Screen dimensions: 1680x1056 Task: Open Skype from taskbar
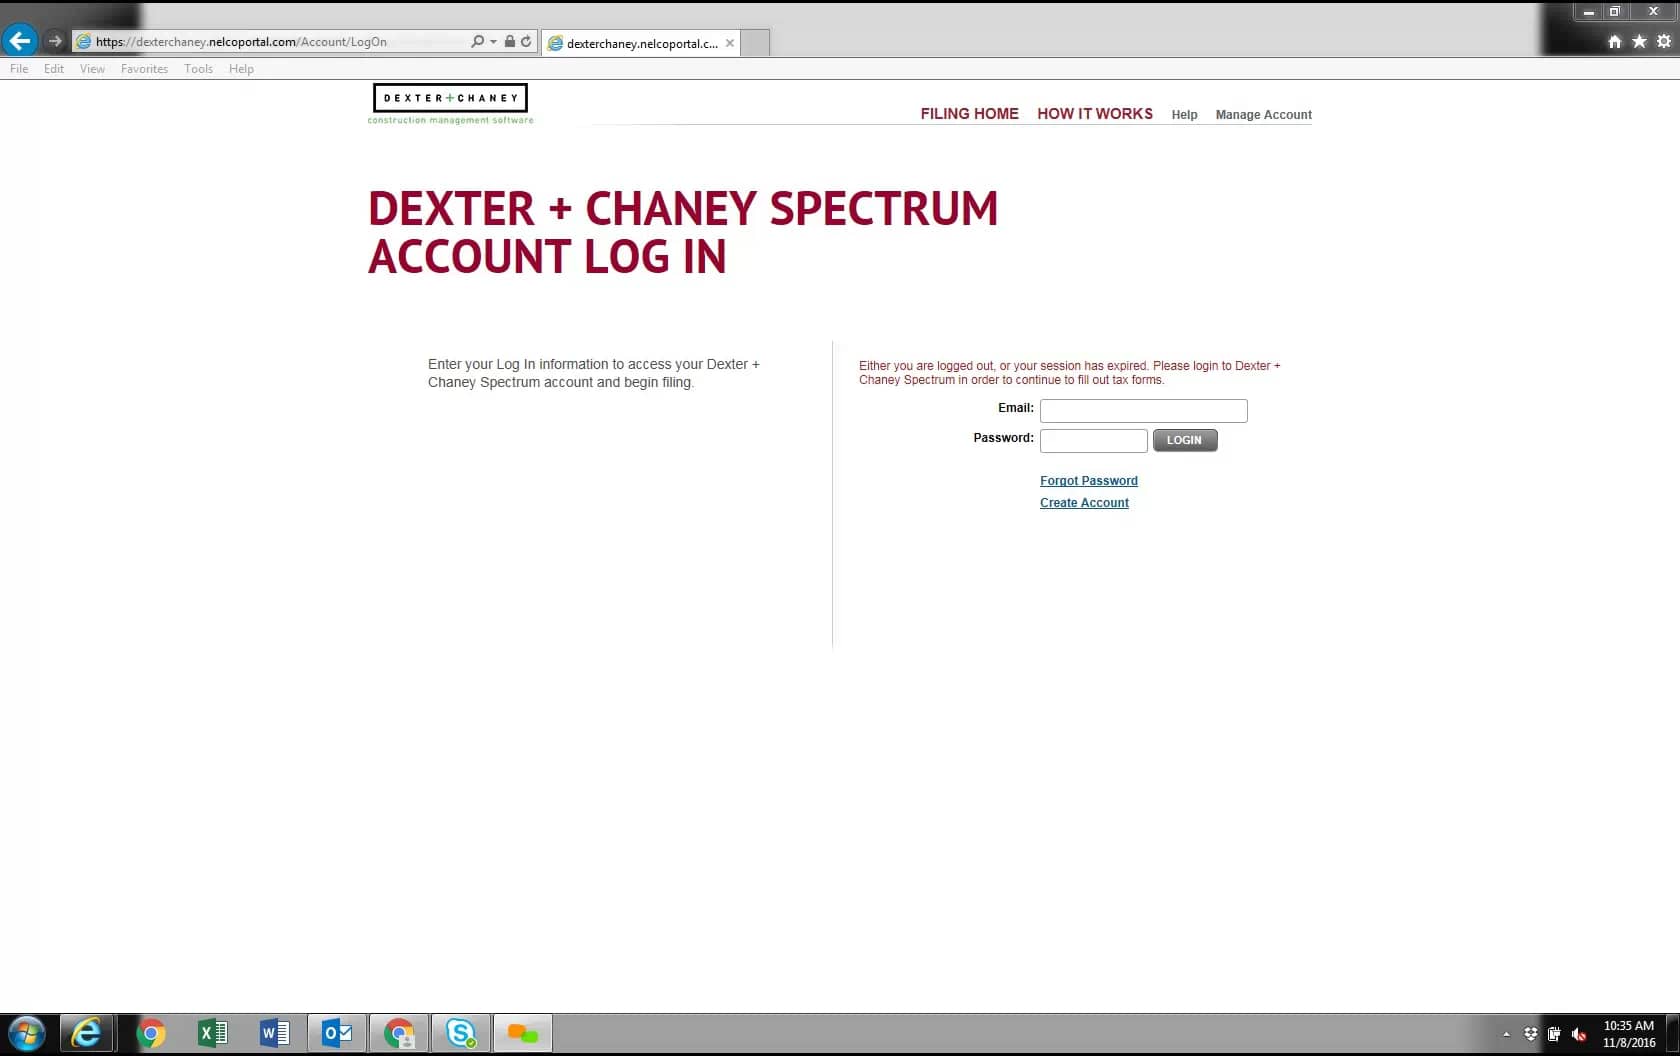[x=461, y=1033]
